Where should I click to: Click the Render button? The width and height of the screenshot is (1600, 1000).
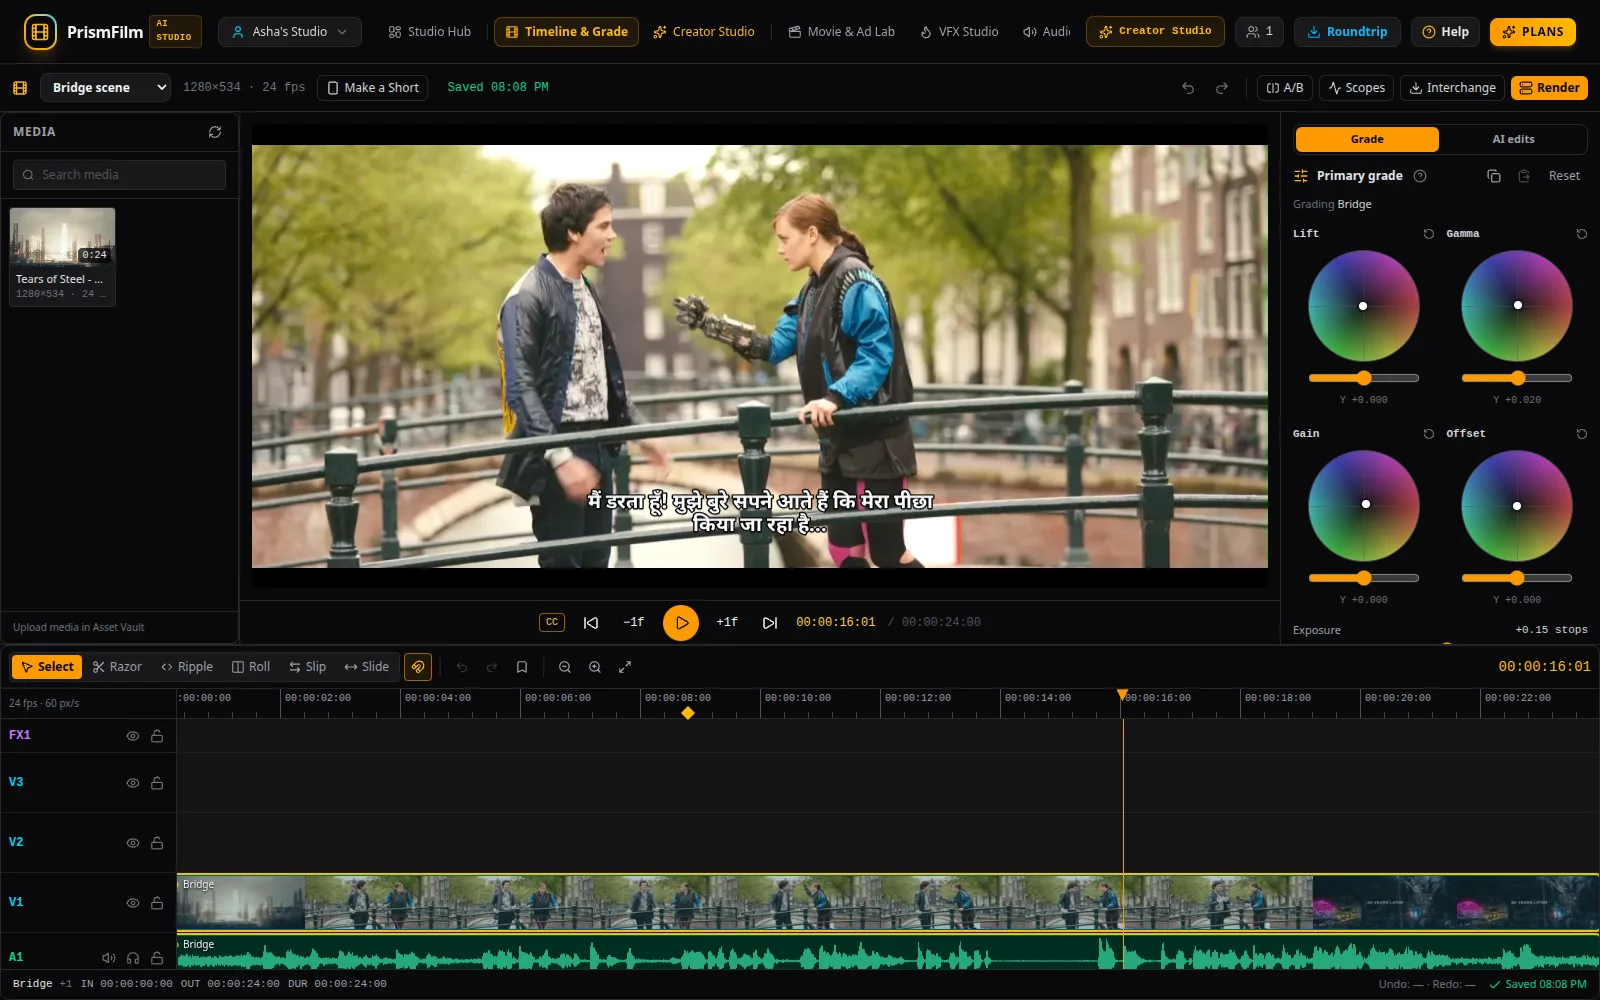click(1549, 88)
